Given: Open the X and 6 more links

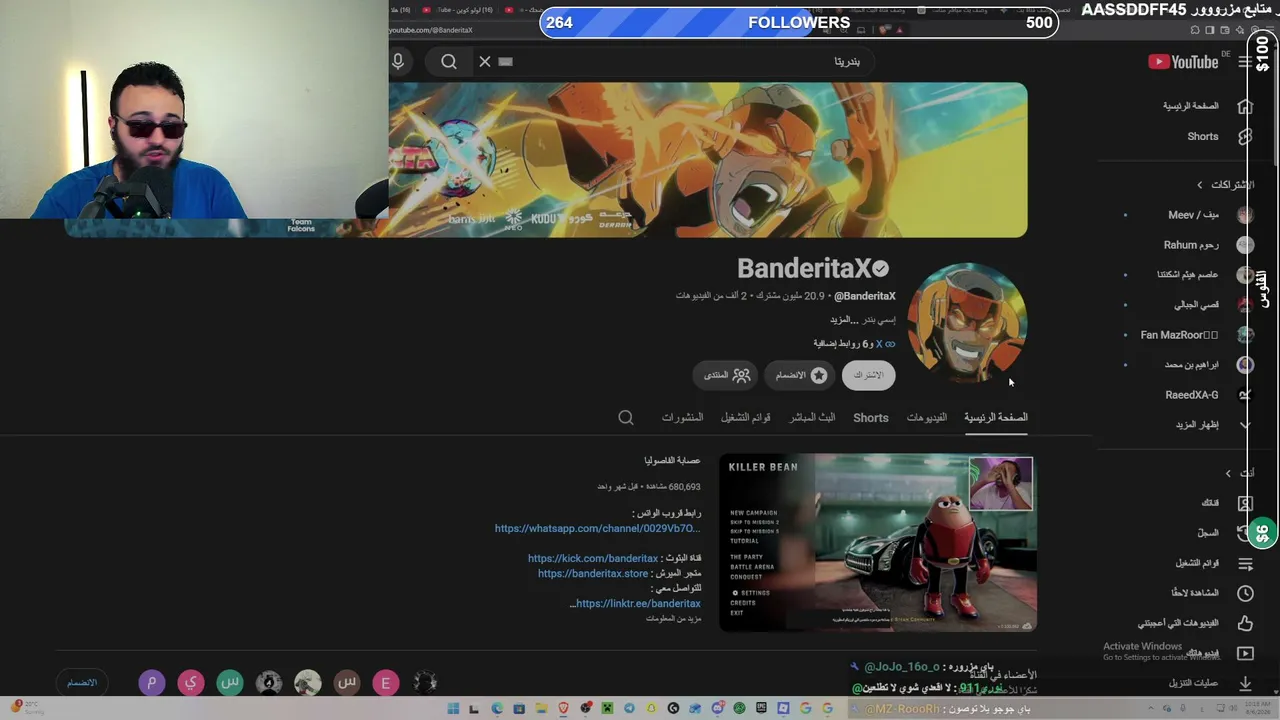Looking at the screenshot, I should click(x=854, y=344).
